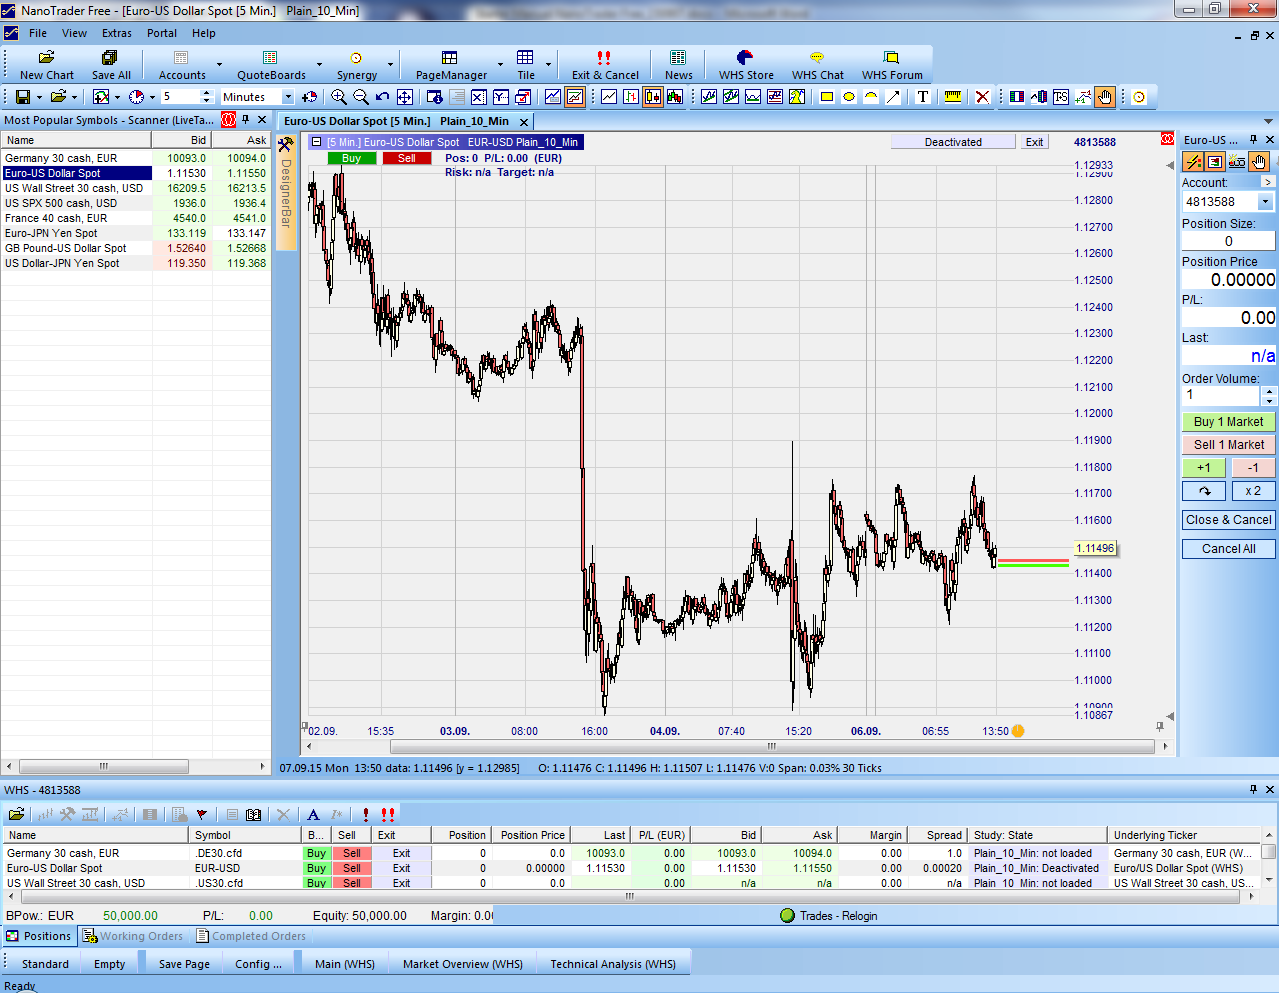Click the red Sell button on chart
Screen dimensions: 1279x993
click(407, 158)
